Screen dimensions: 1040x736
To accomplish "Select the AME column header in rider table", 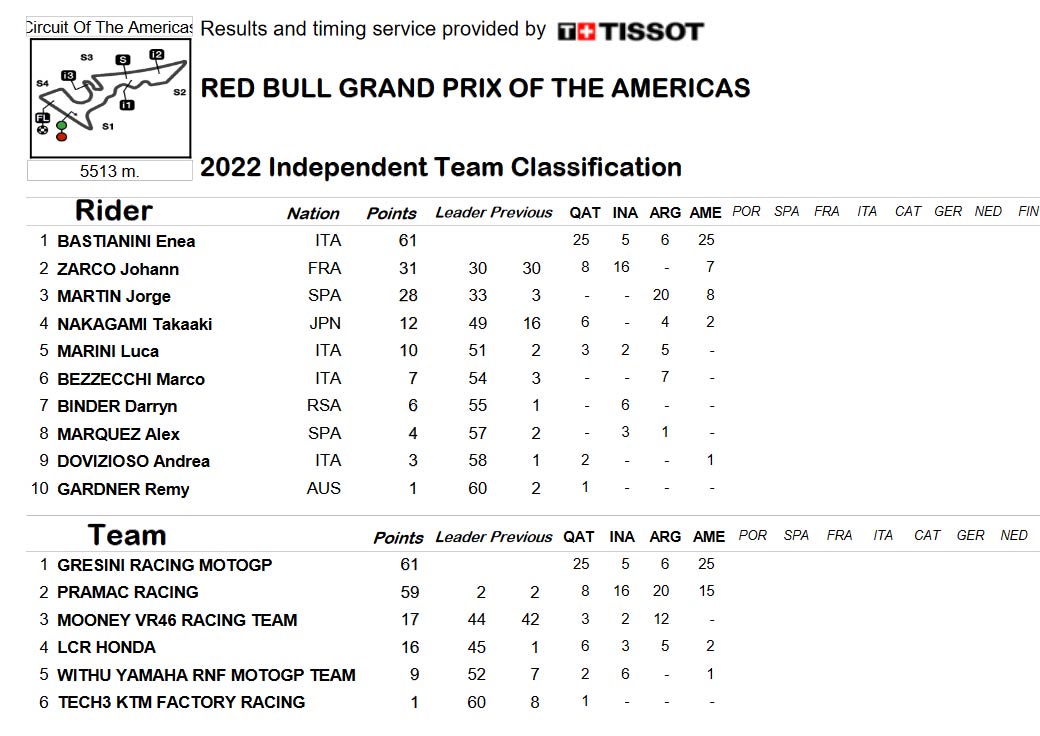I will click(705, 213).
